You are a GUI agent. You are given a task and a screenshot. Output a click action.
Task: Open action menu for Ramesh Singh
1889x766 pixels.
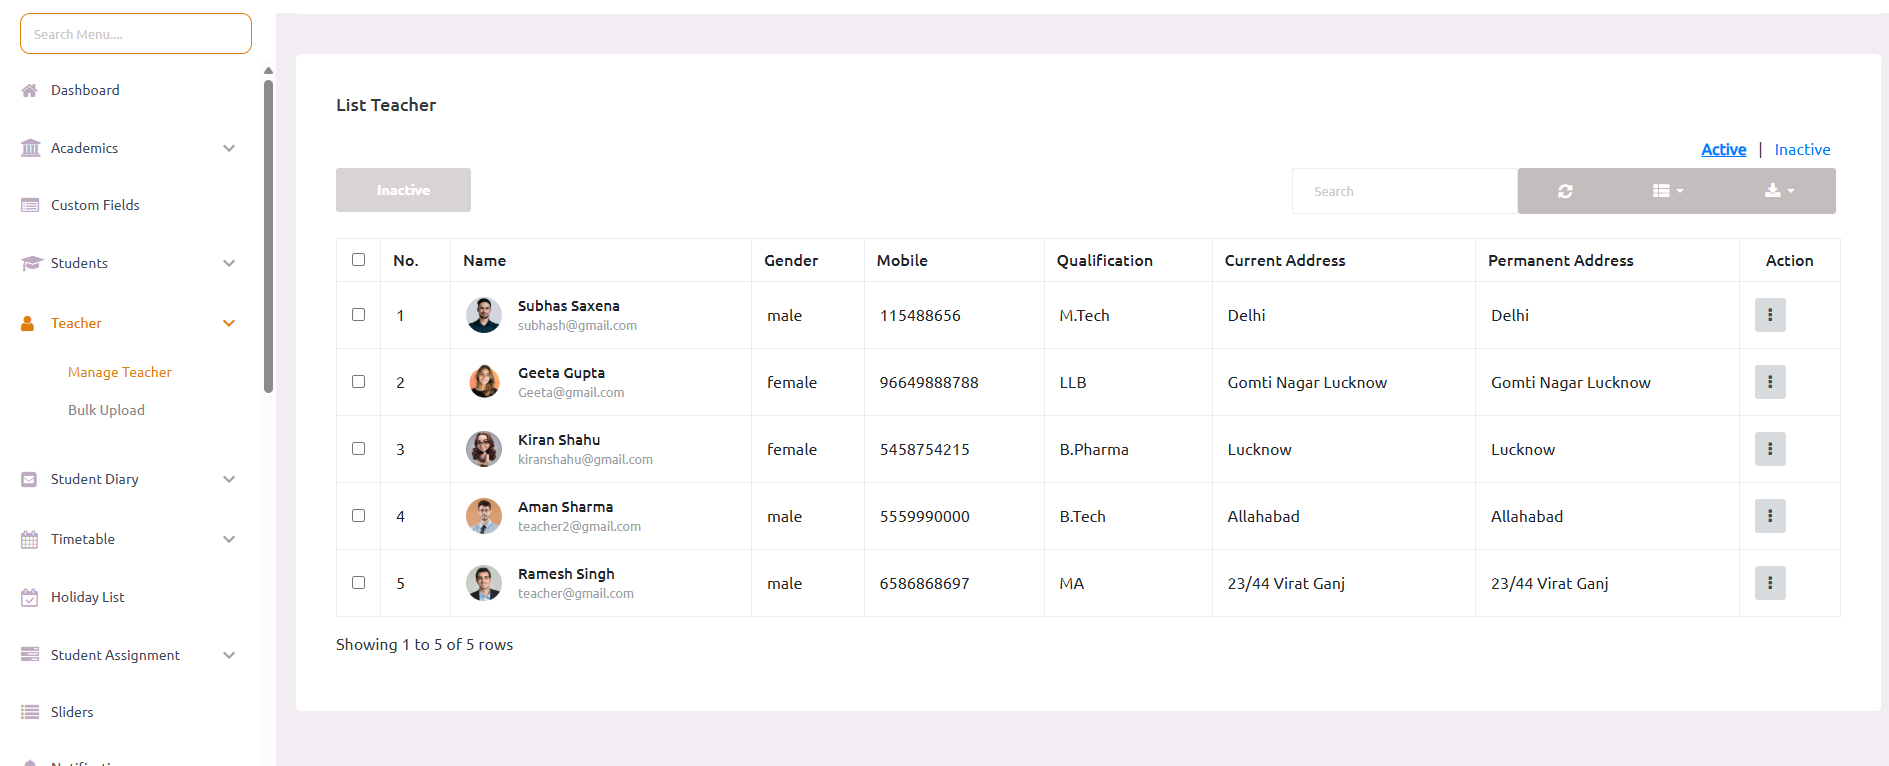1769,583
